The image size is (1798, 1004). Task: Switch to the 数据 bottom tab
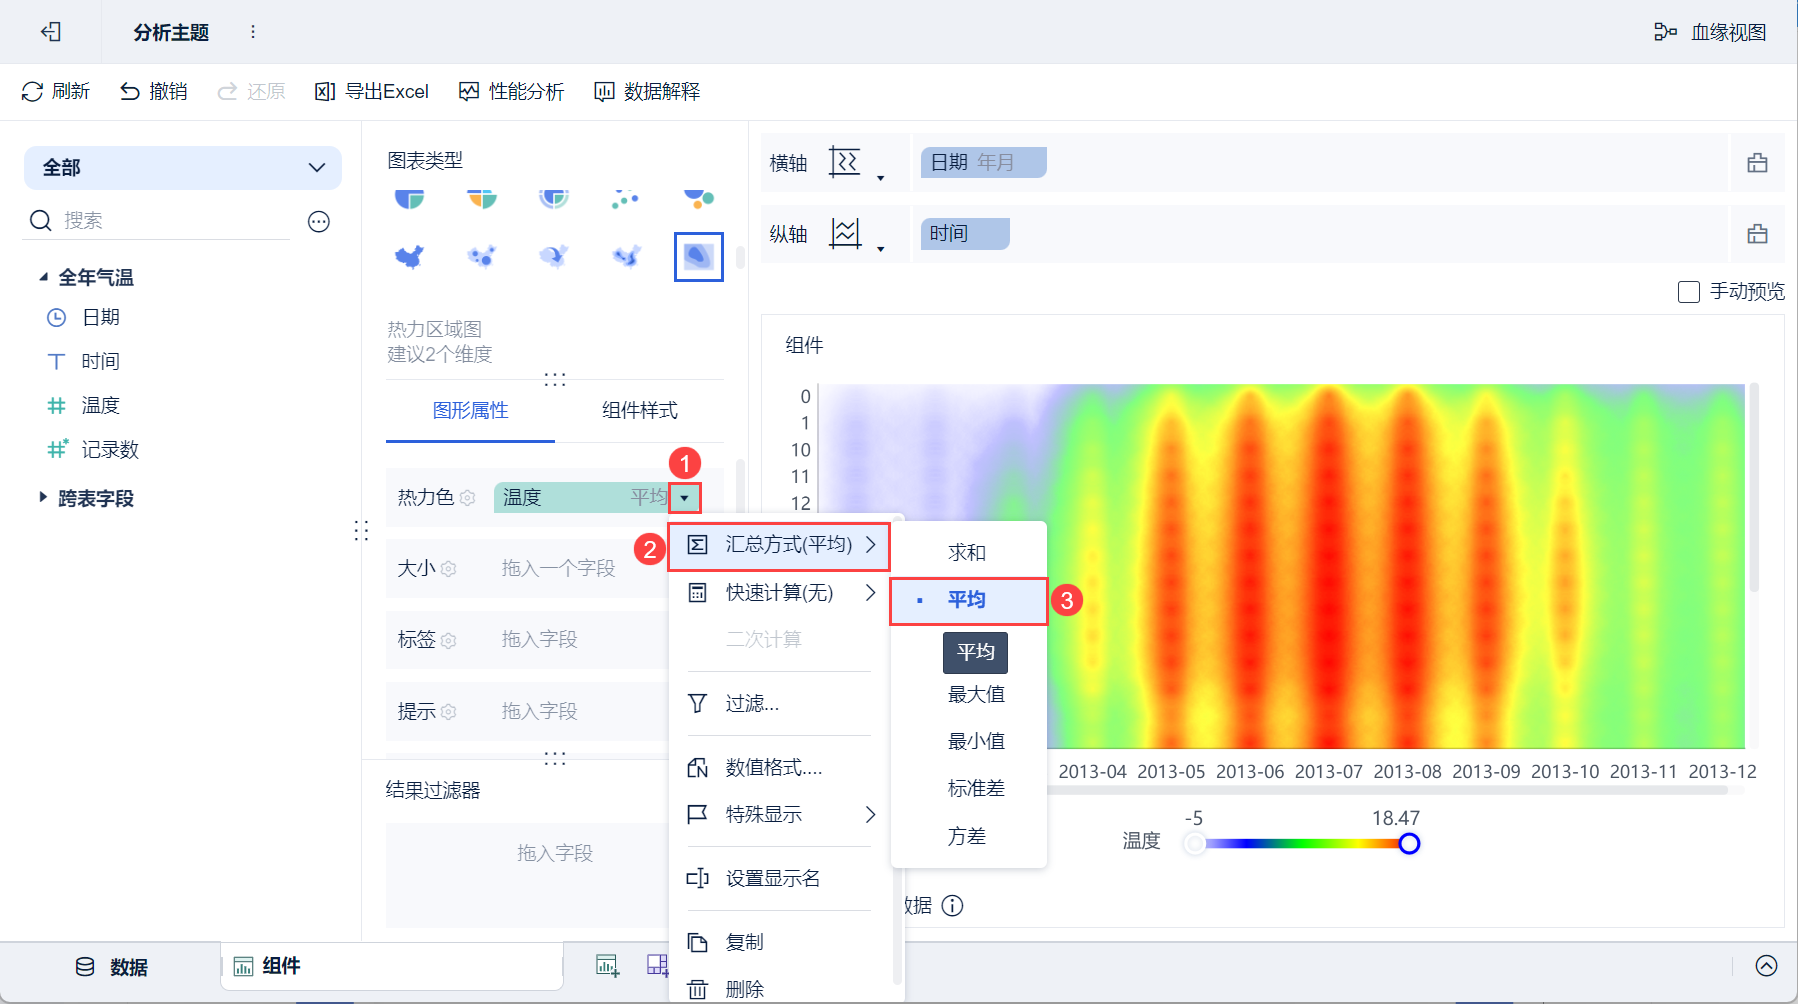[x=111, y=967]
